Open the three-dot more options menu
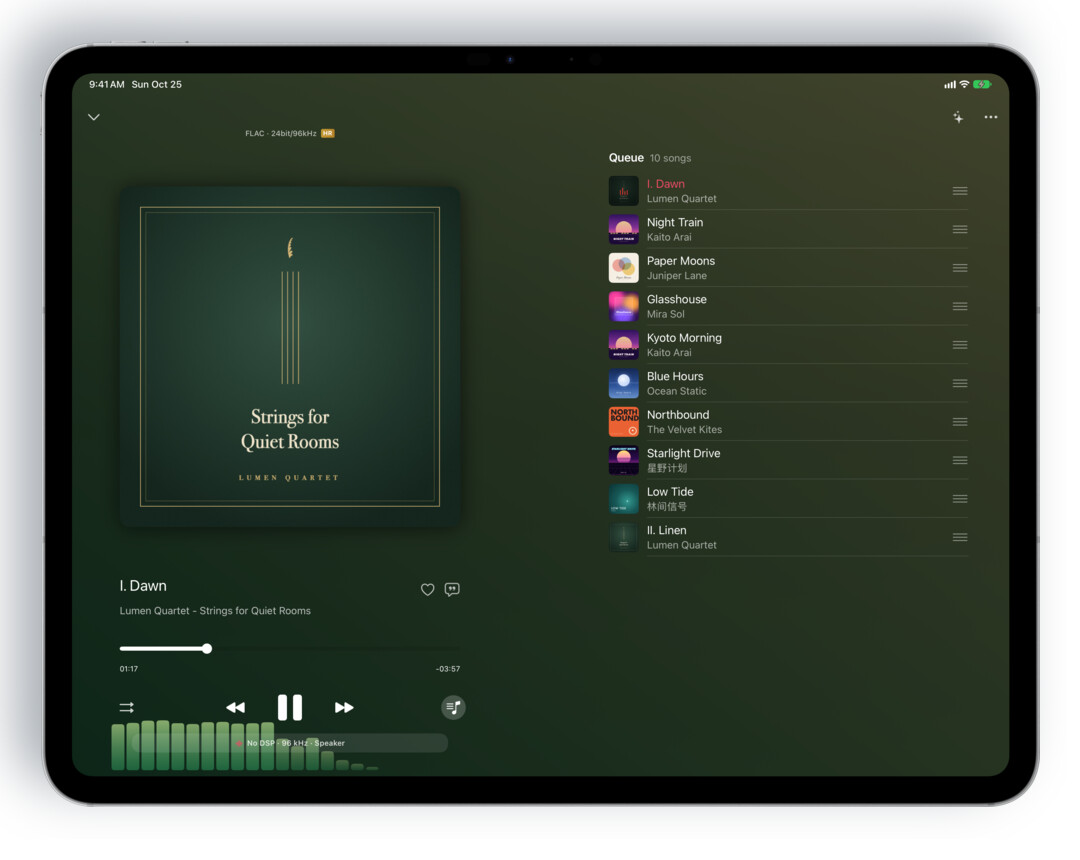The width and height of the screenshot is (1080, 860). [x=990, y=117]
